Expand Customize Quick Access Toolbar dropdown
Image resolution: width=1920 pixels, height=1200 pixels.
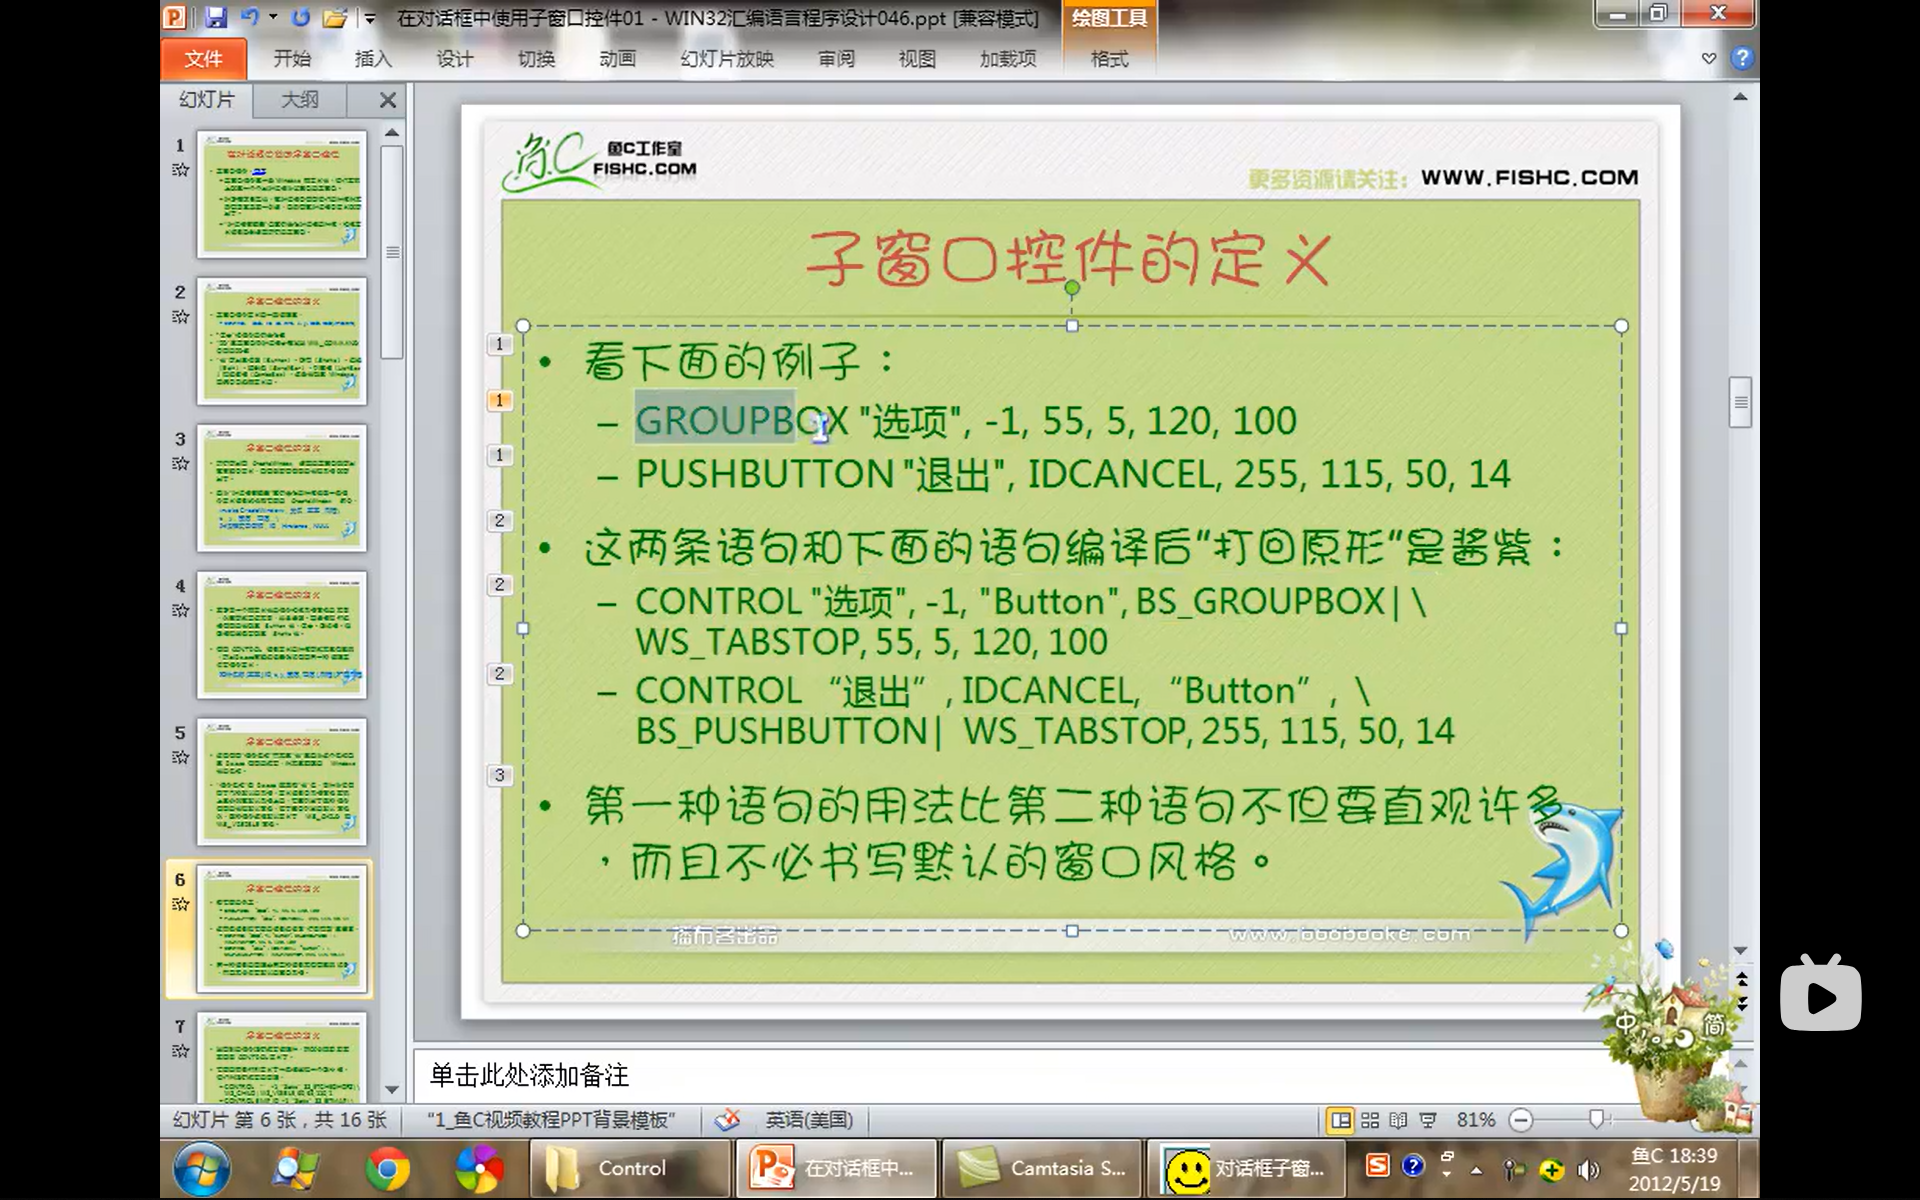(369, 17)
